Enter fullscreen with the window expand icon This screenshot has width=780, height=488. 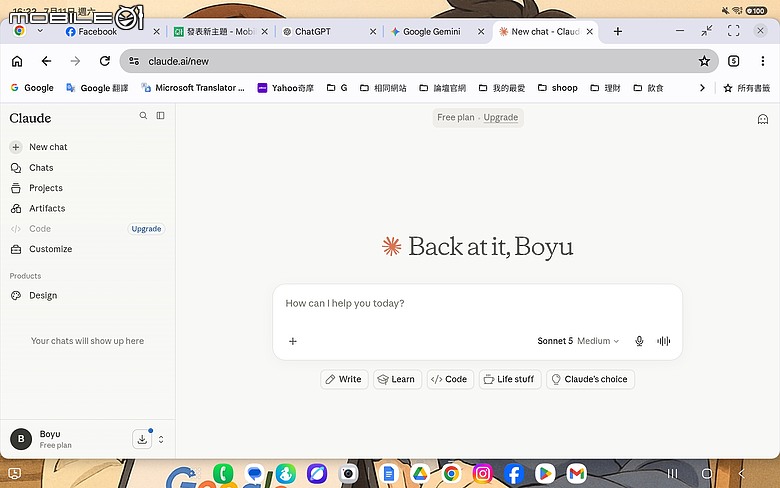click(733, 31)
